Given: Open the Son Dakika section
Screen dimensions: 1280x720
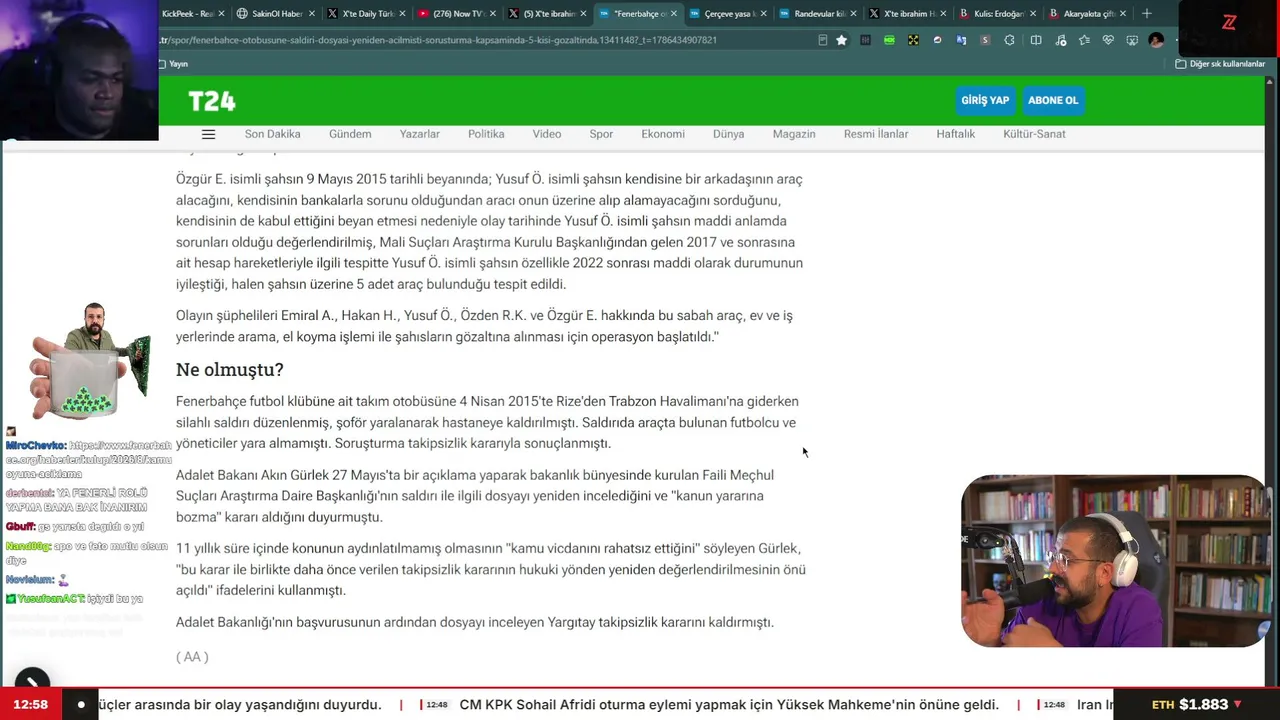Looking at the screenshot, I should [273, 134].
